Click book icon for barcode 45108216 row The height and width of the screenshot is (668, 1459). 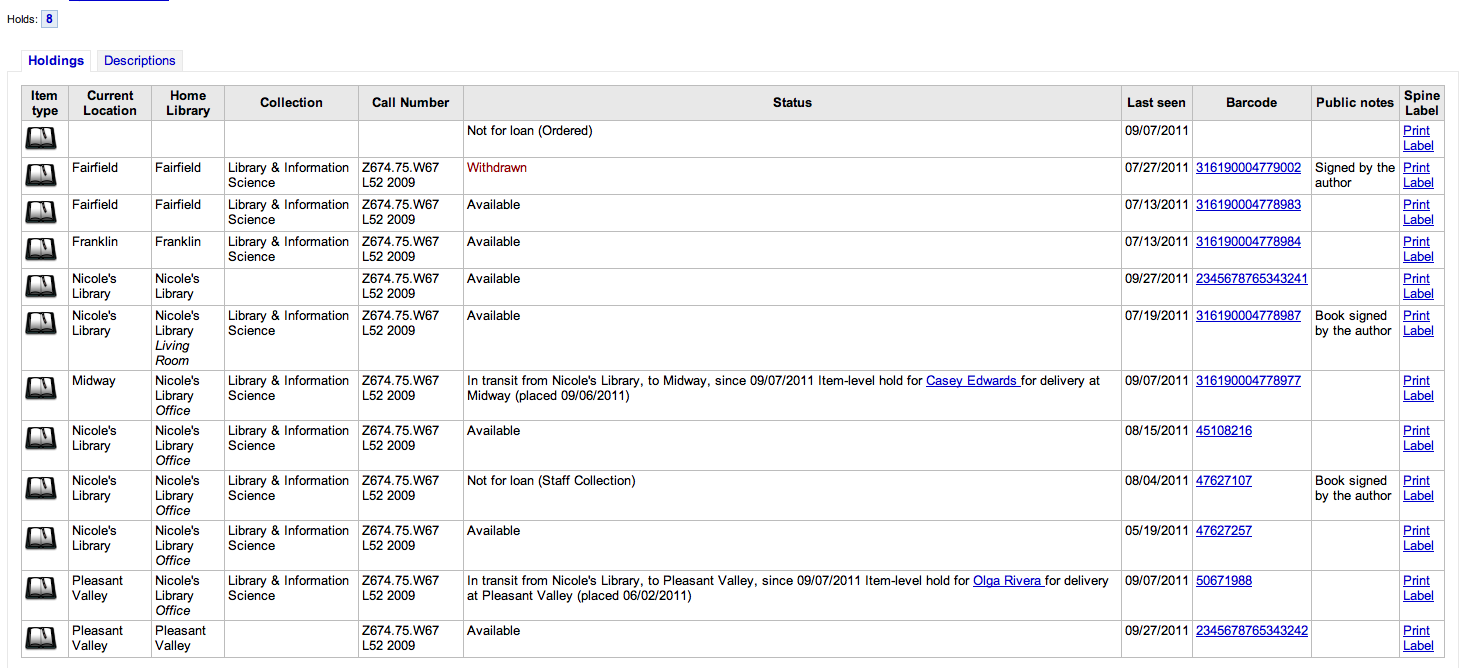[x=41, y=439]
